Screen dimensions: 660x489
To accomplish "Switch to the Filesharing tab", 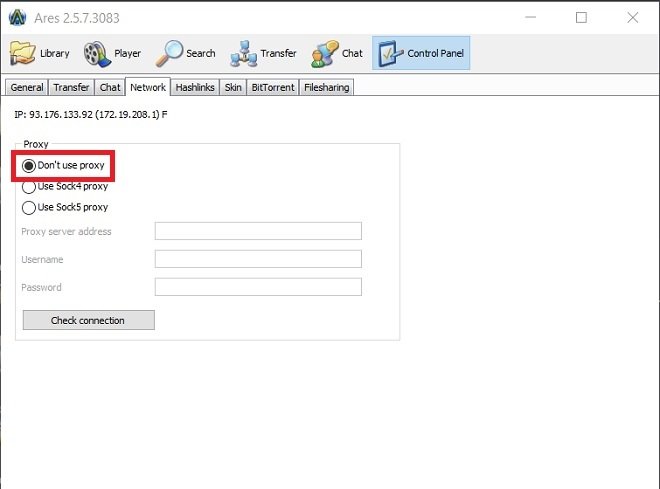I will pyautogui.click(x=327, y=88).
